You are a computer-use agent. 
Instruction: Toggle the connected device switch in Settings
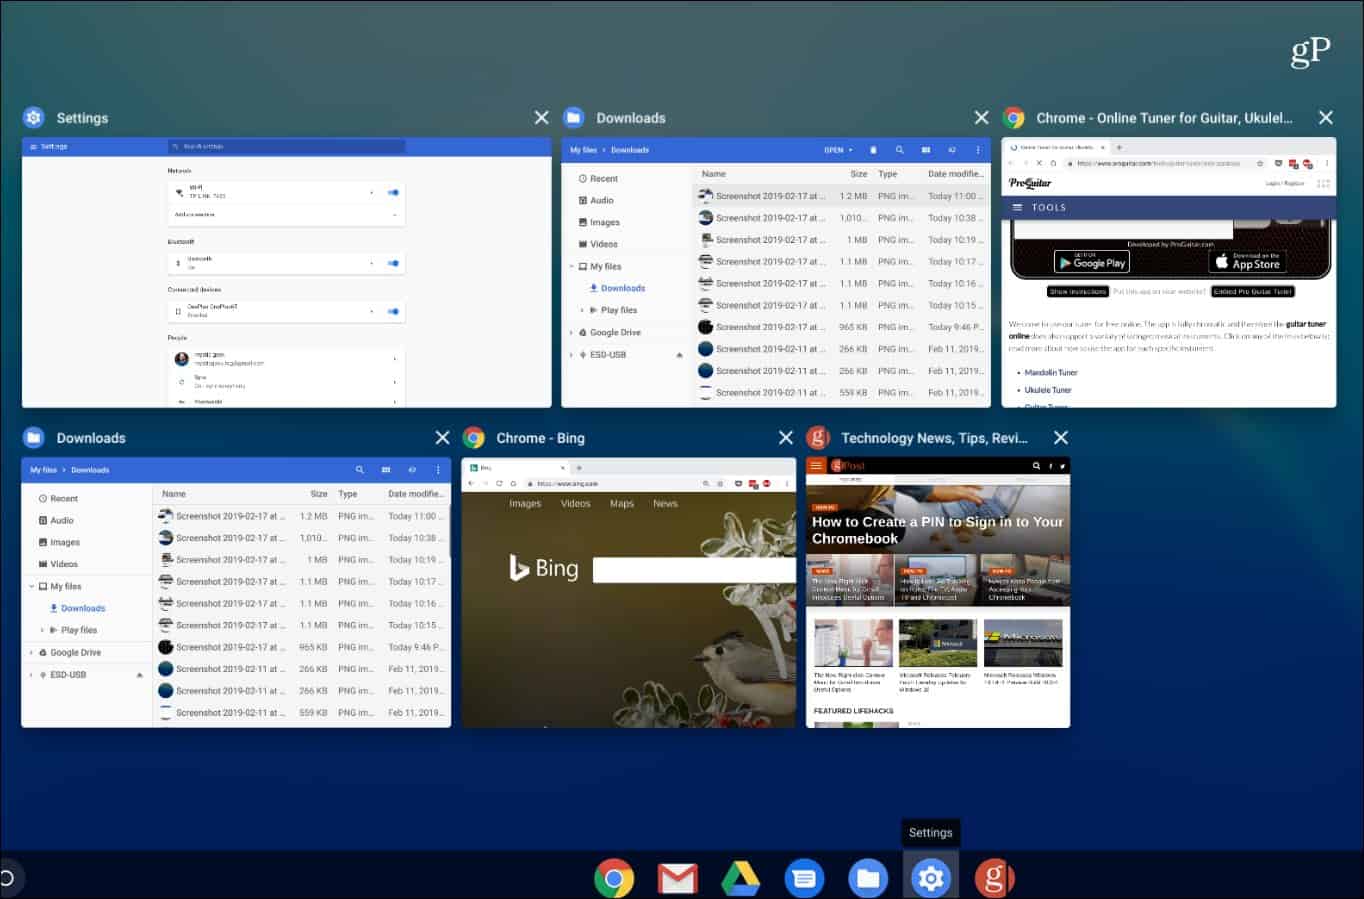(x=393, y=311)
